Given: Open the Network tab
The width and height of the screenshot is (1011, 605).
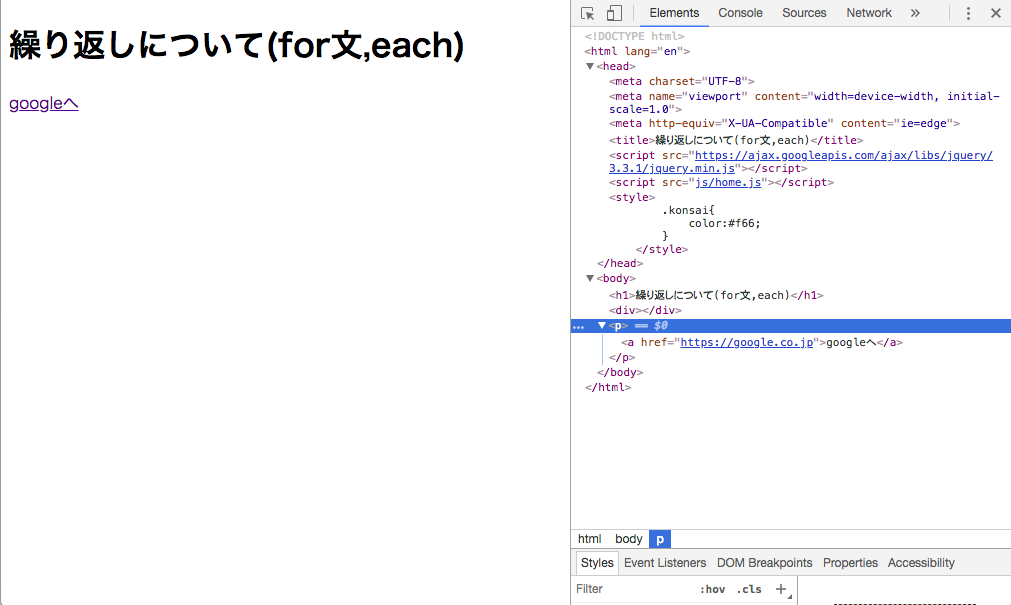Looking at the screenshot, I should 869,13.
